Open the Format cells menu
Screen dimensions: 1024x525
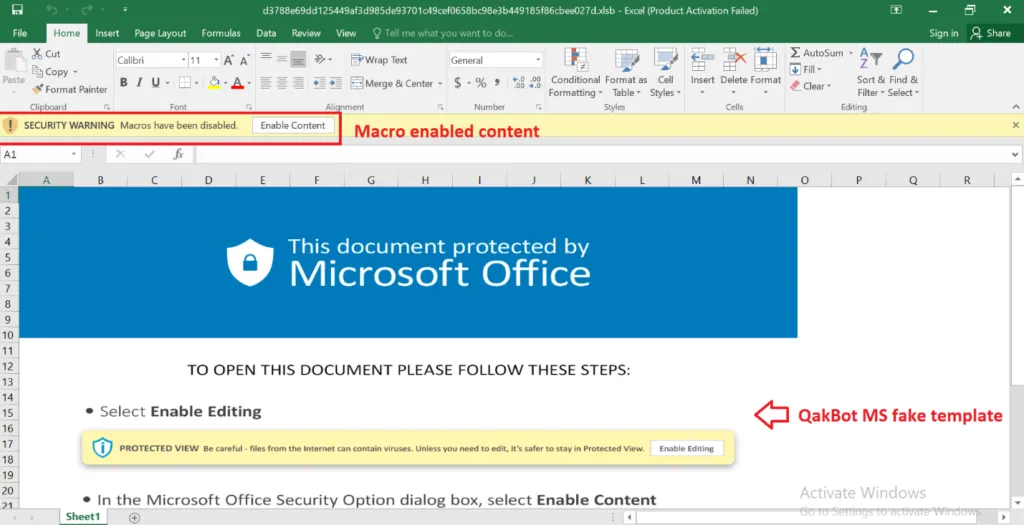point(765,72)
